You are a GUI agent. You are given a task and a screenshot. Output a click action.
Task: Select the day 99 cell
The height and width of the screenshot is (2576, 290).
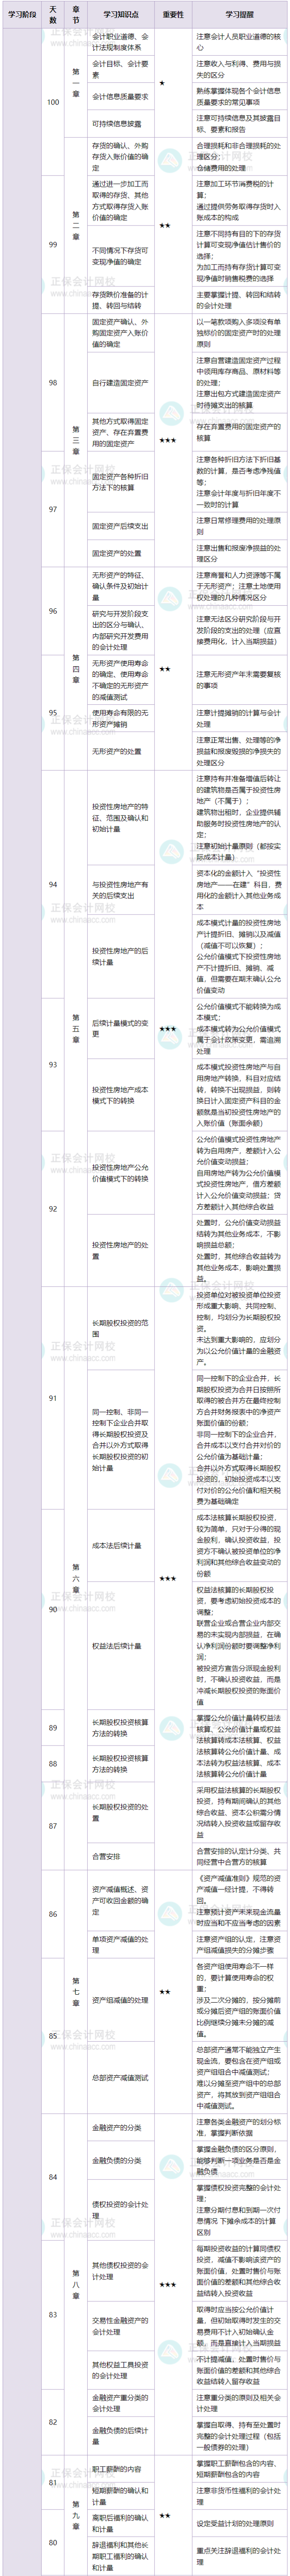point(53,244)
